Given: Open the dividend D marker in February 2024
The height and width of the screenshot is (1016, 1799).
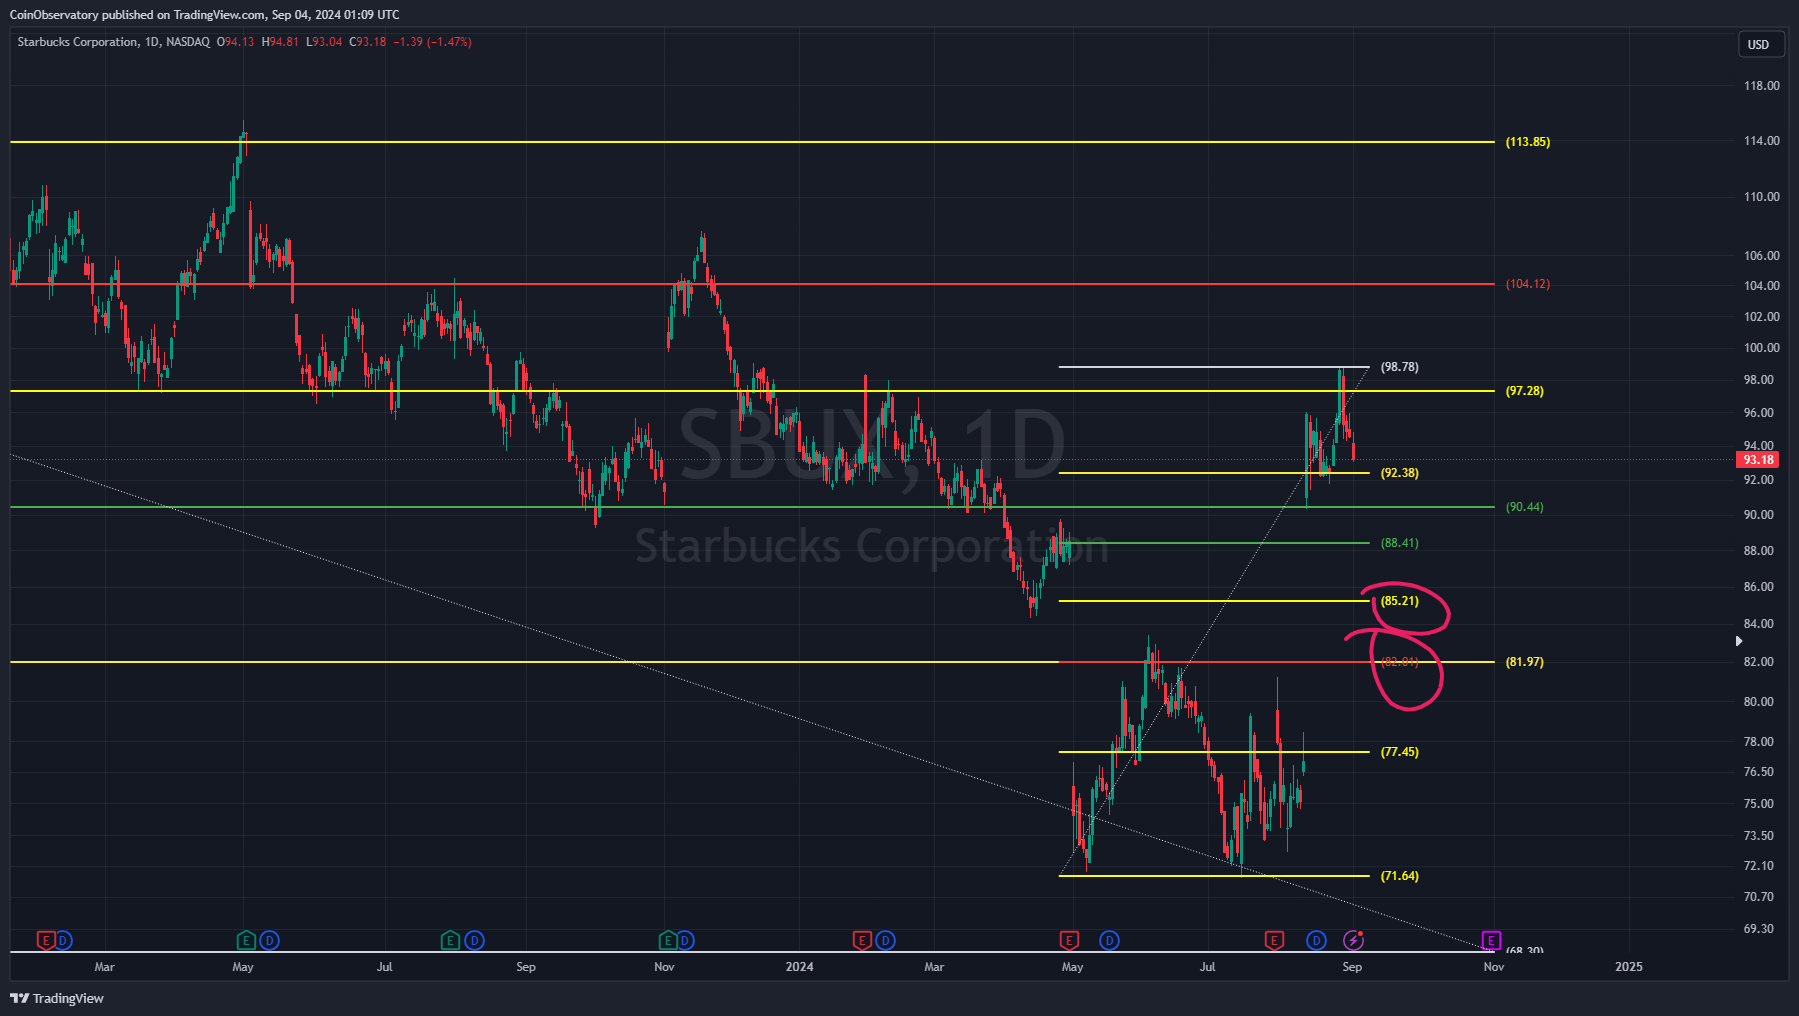Looking at the screenshot, I should (x=886, y=940).
